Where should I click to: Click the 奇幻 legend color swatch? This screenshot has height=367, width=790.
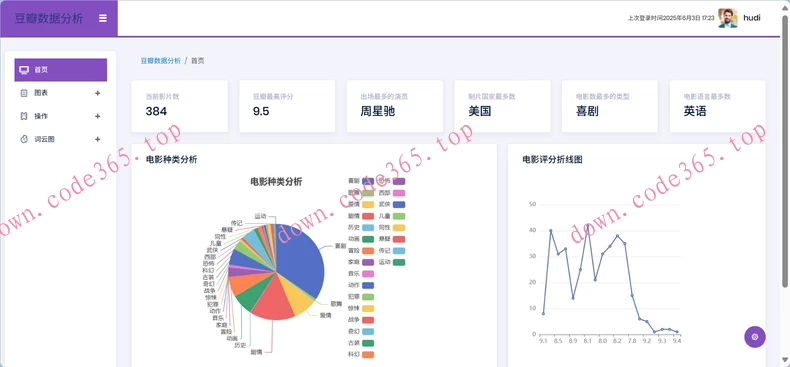pyautogui.click(x=368, y=332)
